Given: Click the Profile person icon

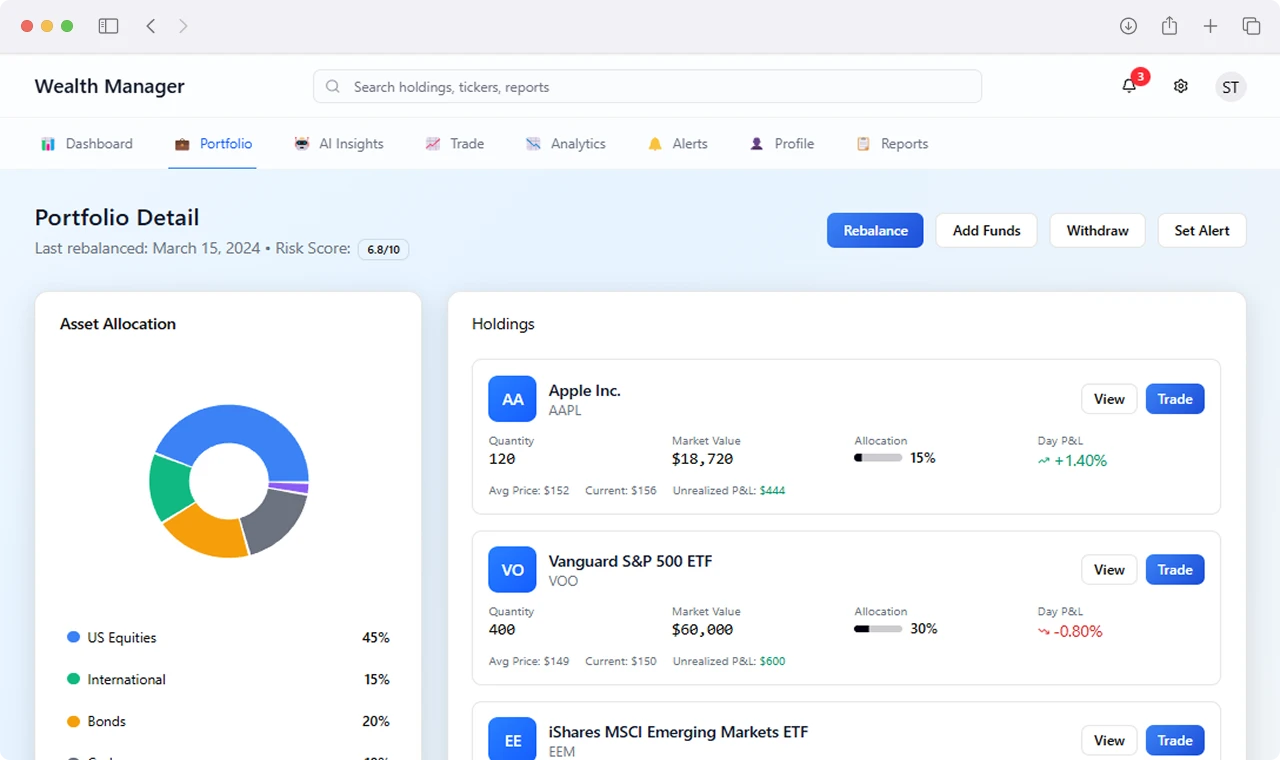Looking at the screenshot, I should (757, 144).
